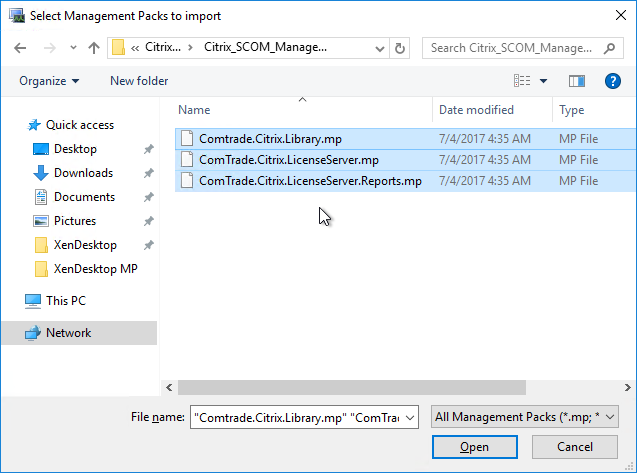This screenshot has width=637, height=473.
Task: Select the Citrix... breadcrumb segment
Action: pos(163,47)
